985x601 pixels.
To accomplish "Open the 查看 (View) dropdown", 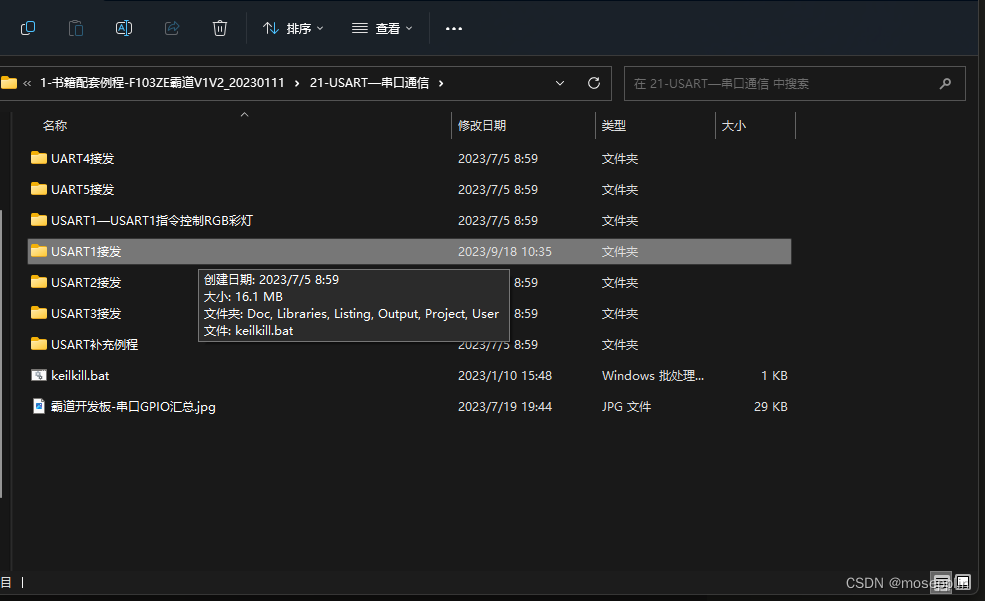I will tap(383, 28).
